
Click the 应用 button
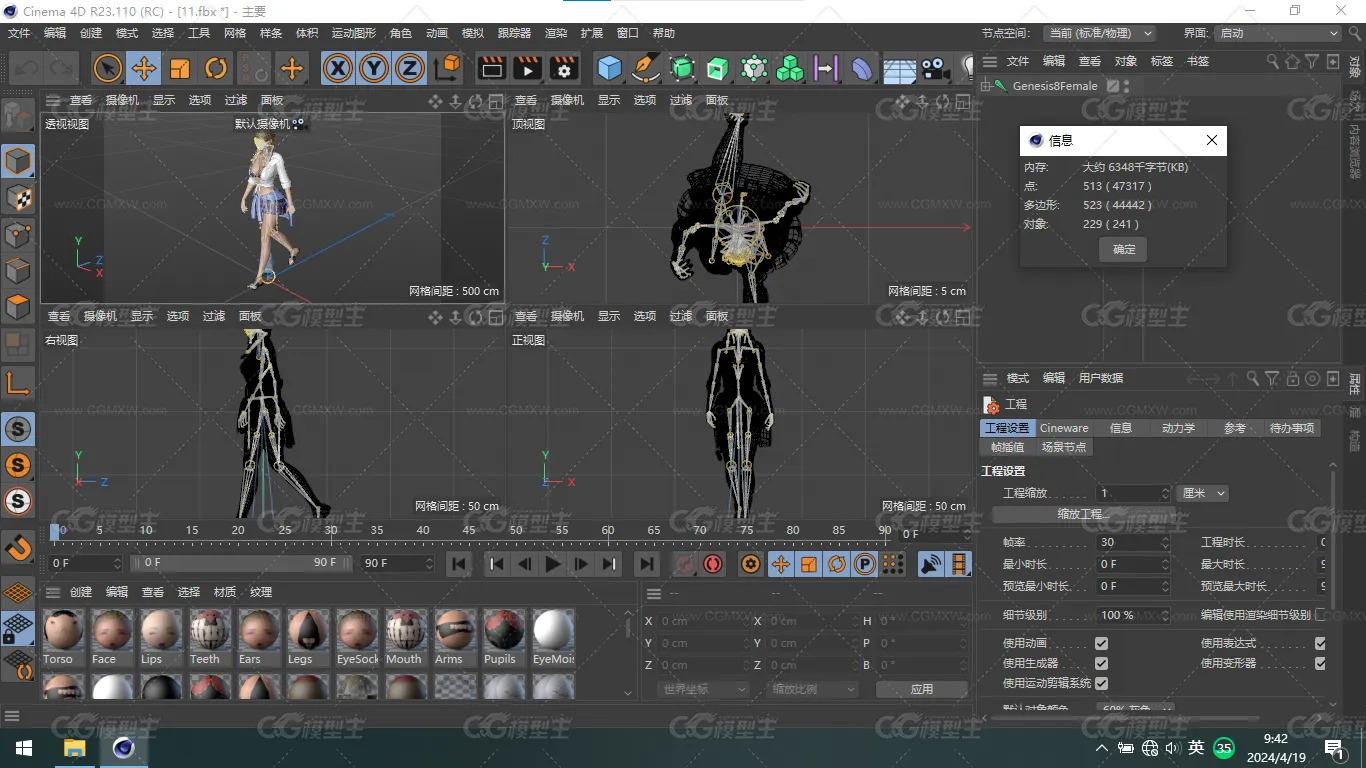(921, 689)
